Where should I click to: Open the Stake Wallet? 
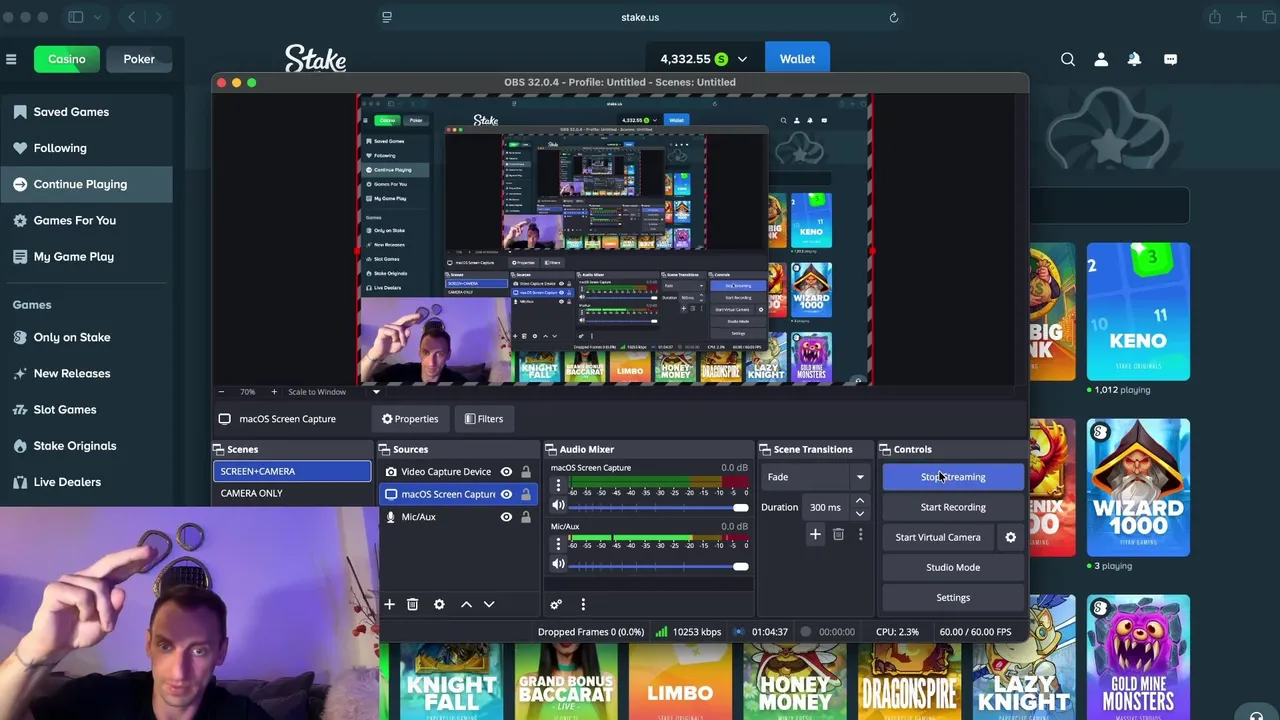(x=797, y=59)
